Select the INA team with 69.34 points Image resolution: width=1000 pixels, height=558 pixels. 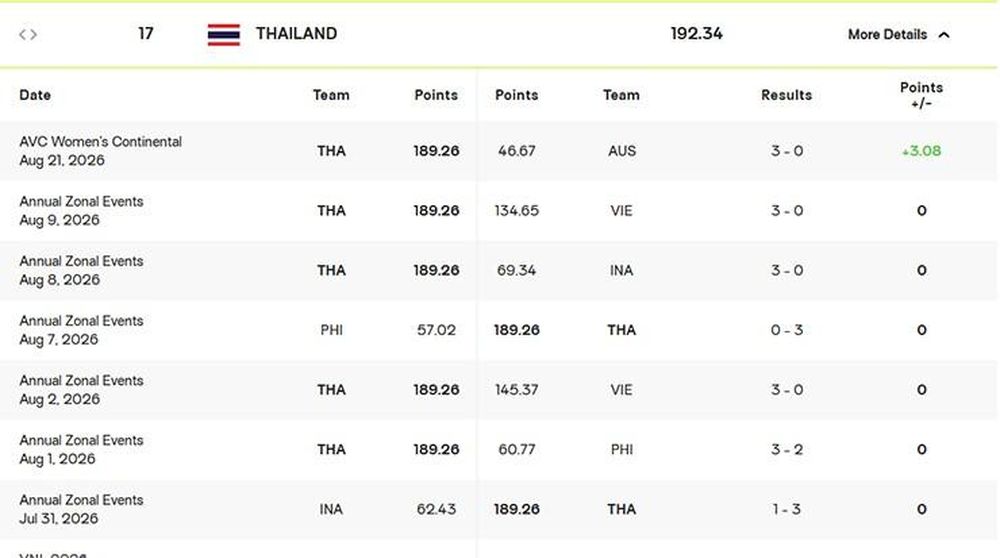[621, 270]
